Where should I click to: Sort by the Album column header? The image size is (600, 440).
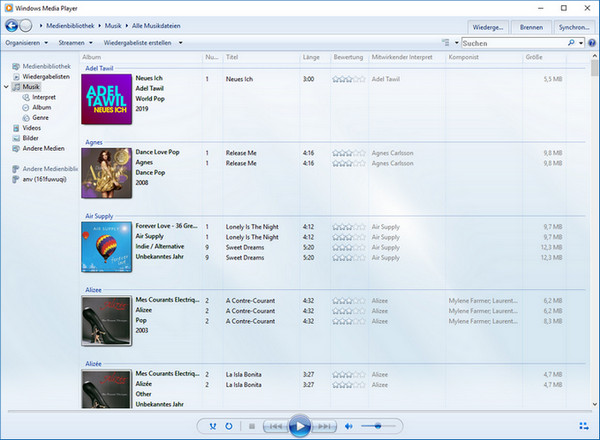[141, 57]
